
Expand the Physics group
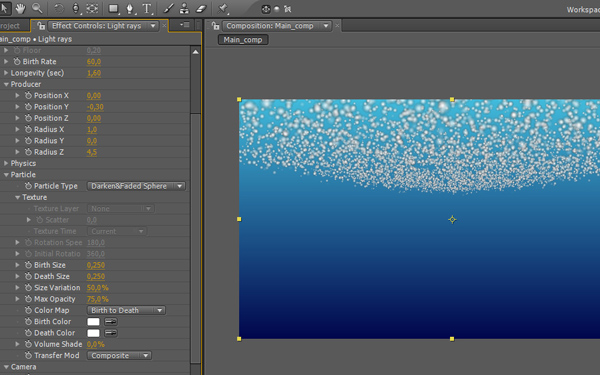click(6, 163)
